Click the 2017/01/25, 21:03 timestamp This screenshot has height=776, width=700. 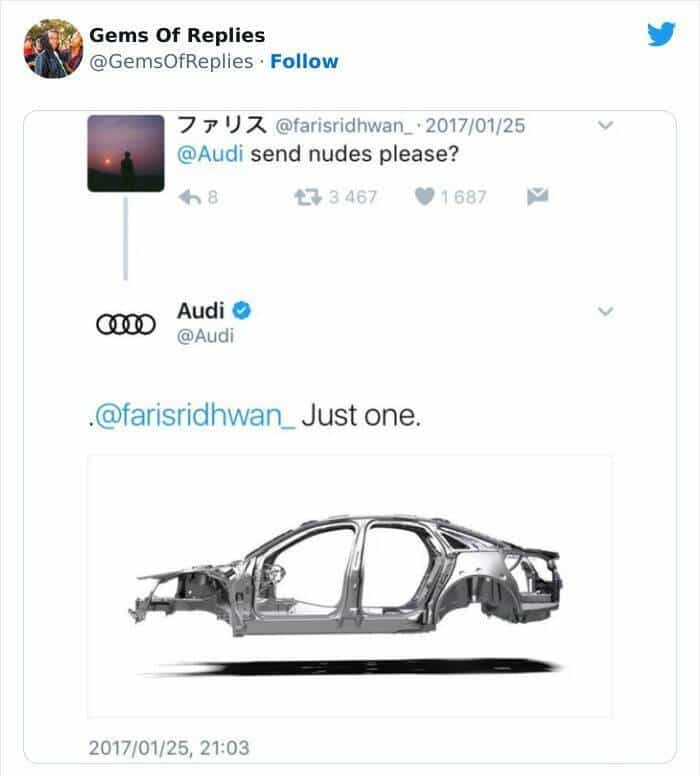click(168, 746)
